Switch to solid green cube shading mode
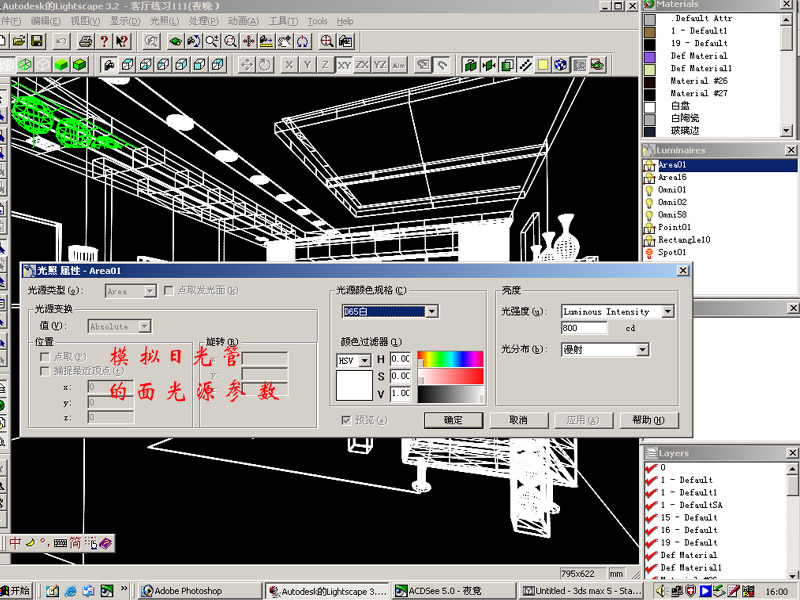 pos(61,65)
